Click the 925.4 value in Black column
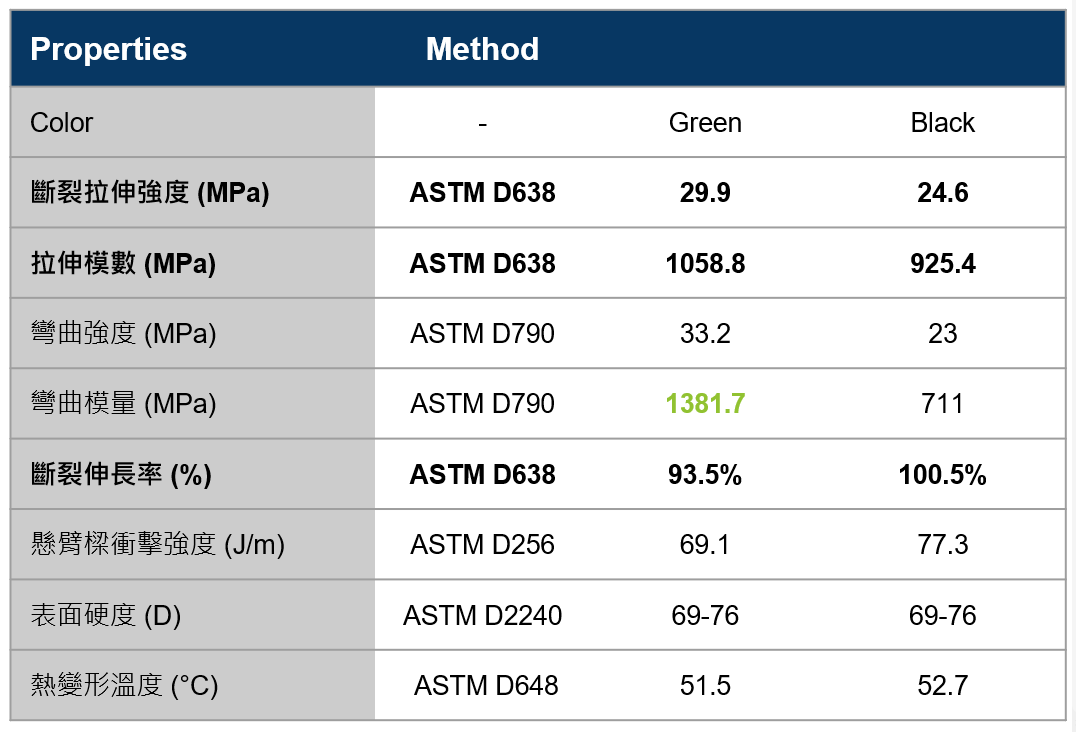The width and height of the screenshot is (1076, 732). pyautogui.click(x=942, y=264)
